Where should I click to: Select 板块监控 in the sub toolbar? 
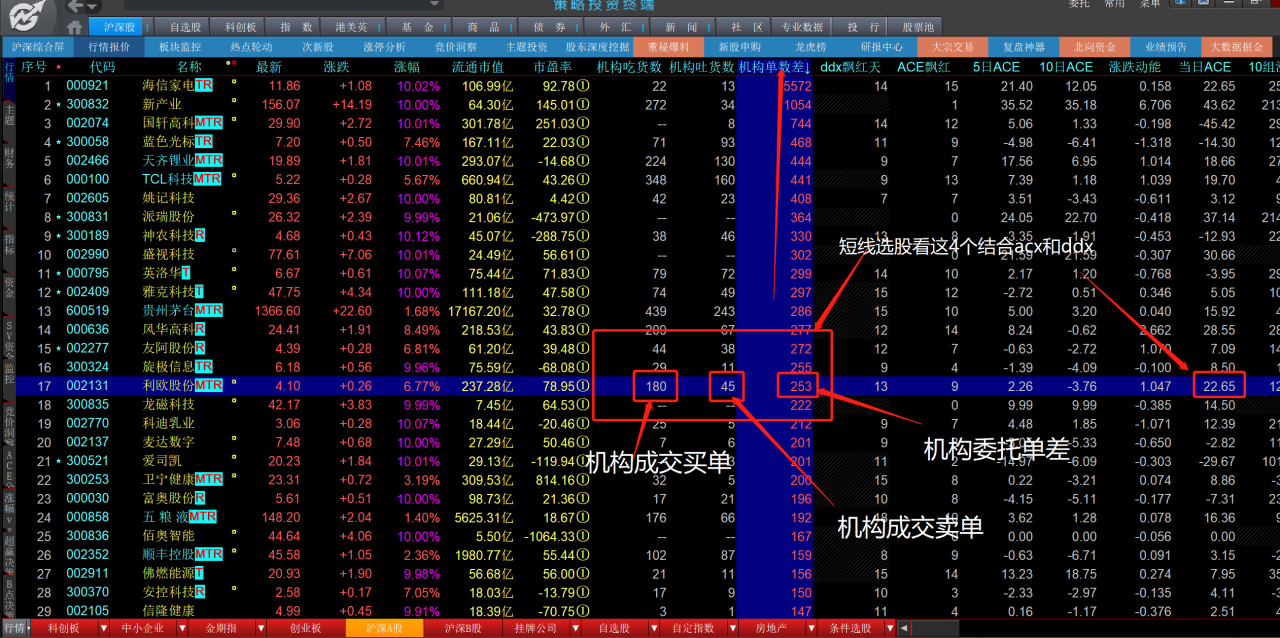(x=180, y=46)
